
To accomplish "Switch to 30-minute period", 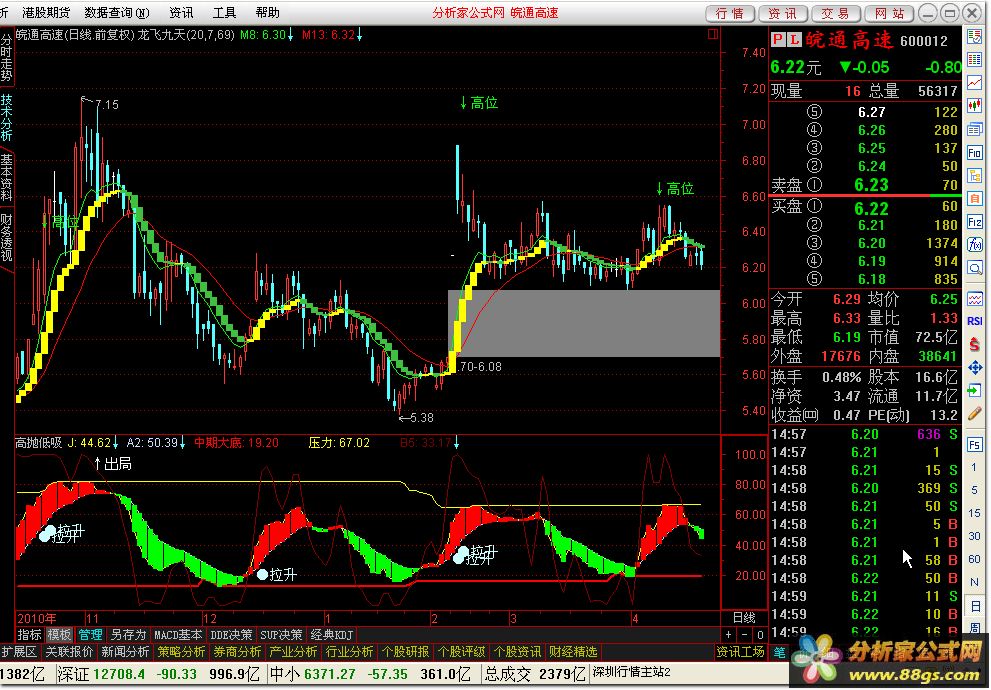I will pyautogui.click(x=975, y=536).
